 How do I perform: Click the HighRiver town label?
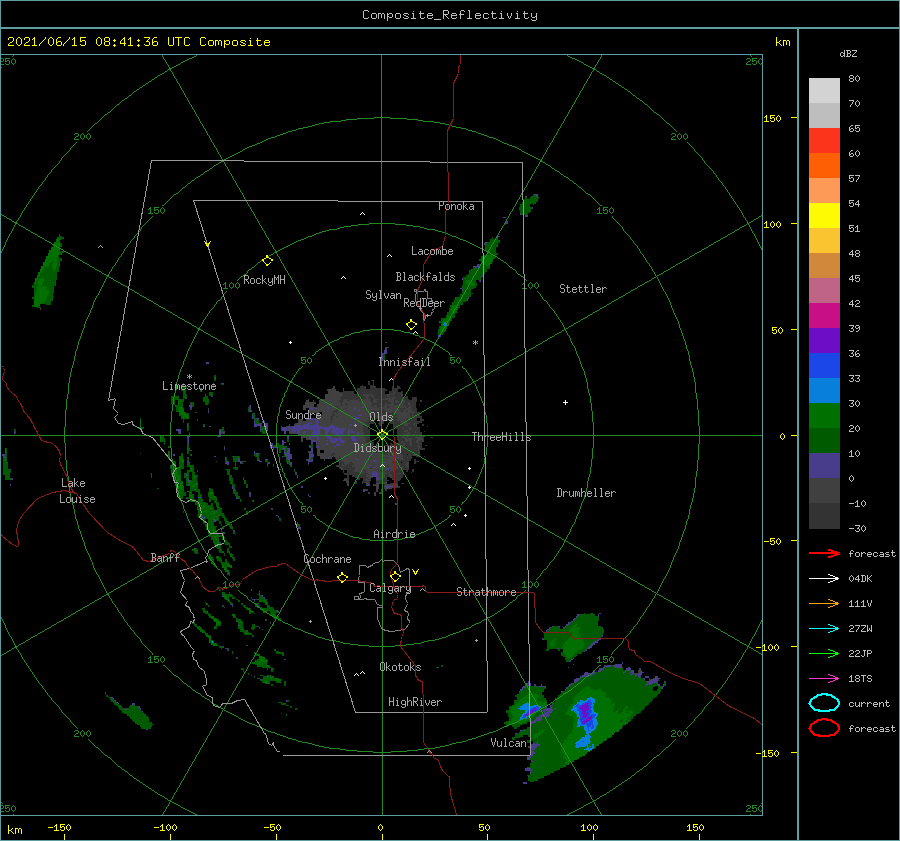click(x=415, y=702)
